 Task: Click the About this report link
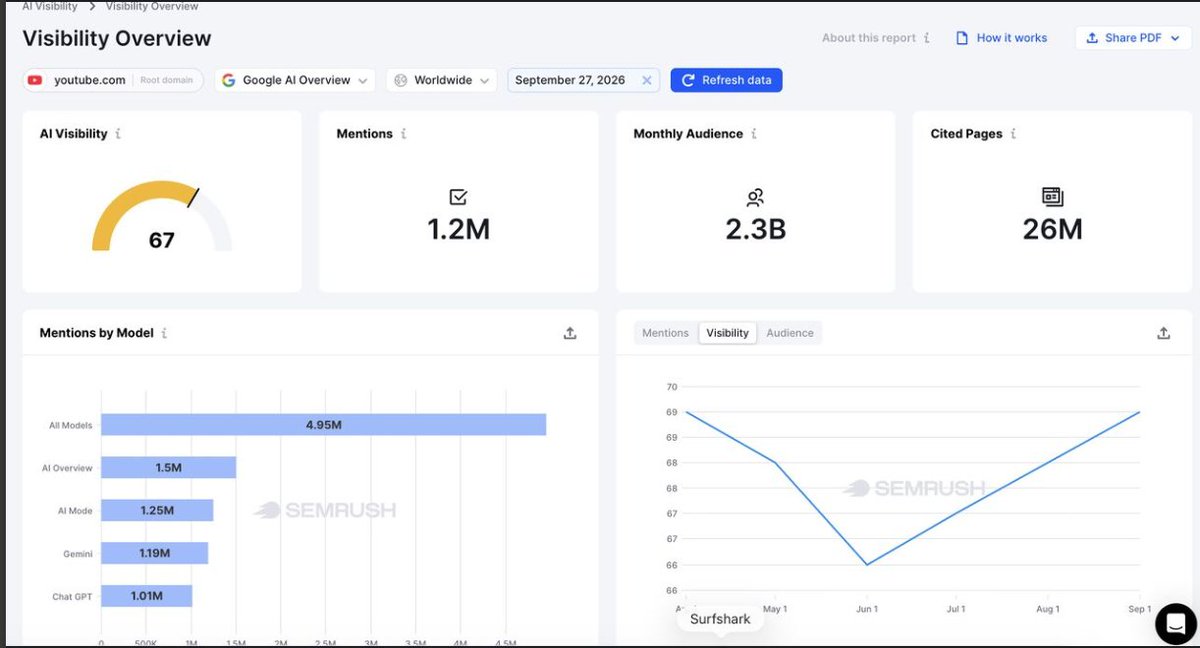[x=869, y=38]
